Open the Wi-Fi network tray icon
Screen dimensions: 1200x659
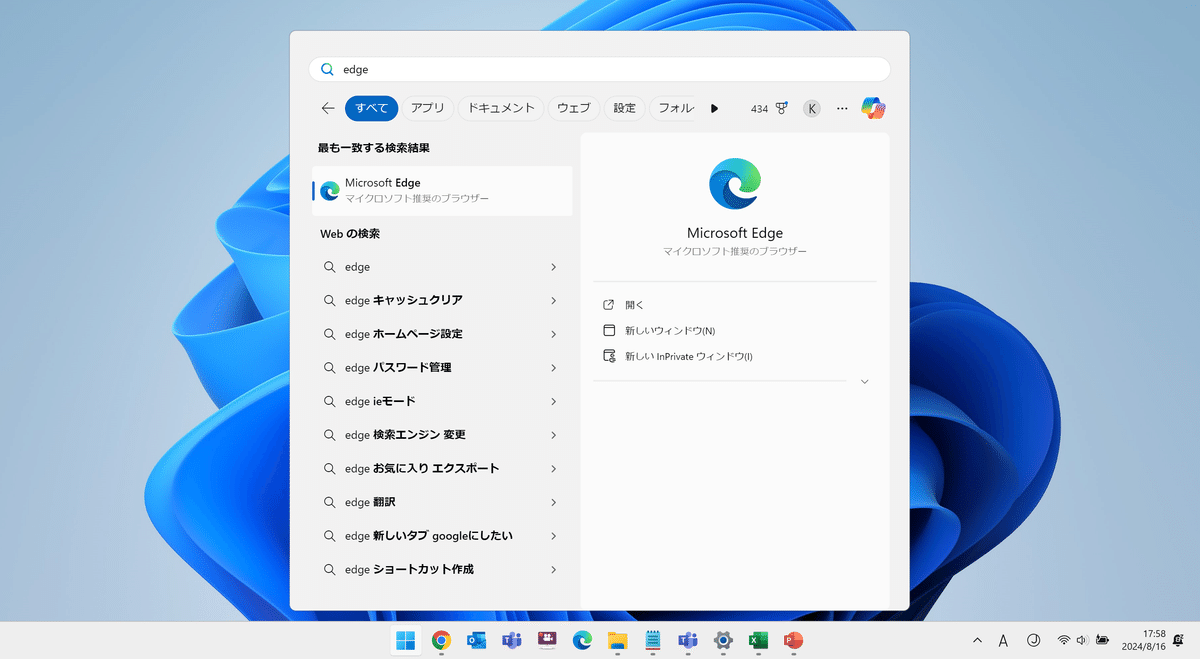point(1064,640)
